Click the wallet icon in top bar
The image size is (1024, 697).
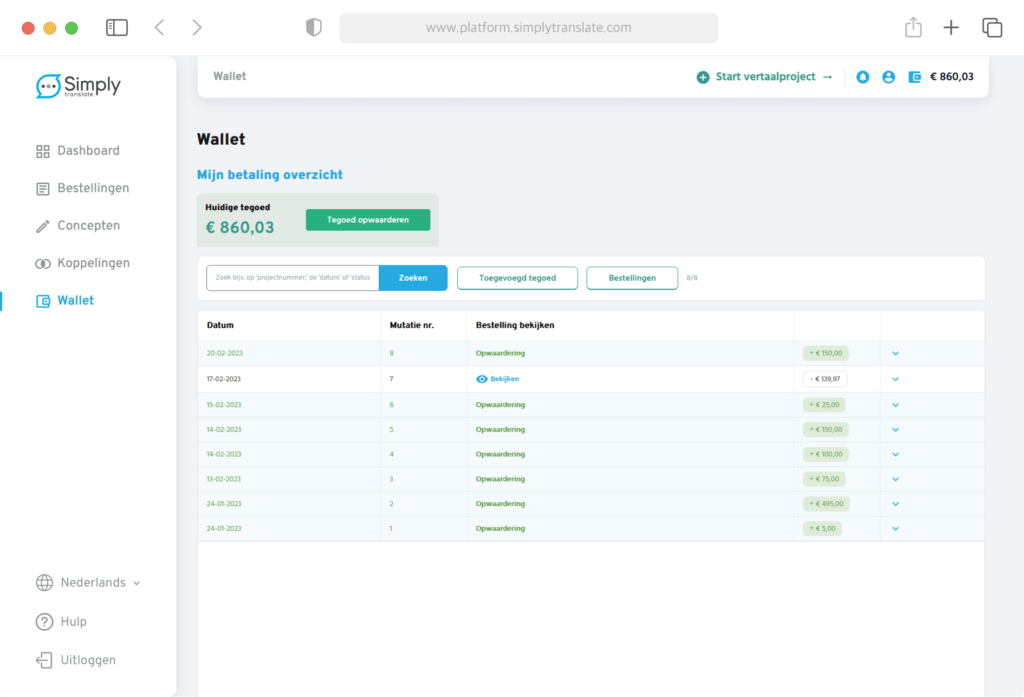[x=914, y=77]
